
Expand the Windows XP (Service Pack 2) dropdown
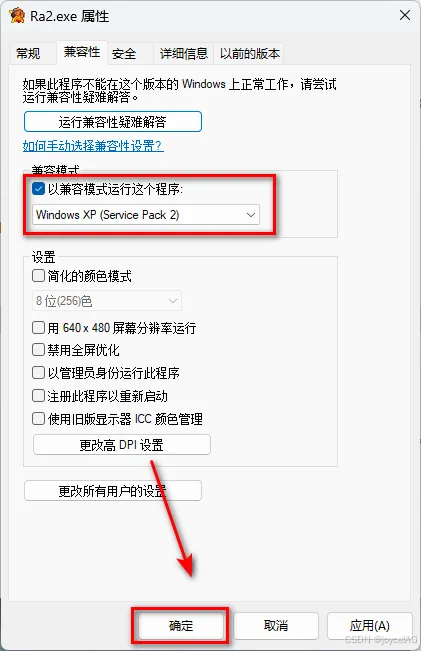click(146, 215)
